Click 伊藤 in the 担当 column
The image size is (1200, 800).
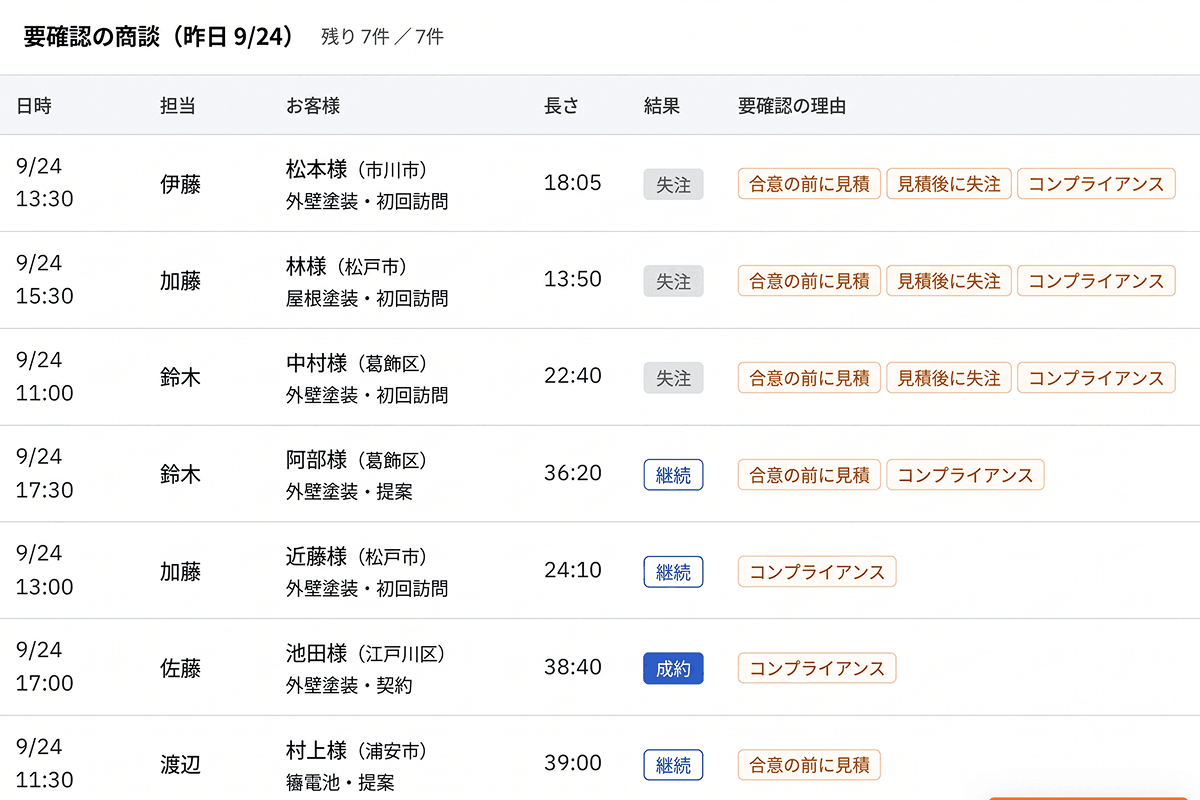(181, 184)
